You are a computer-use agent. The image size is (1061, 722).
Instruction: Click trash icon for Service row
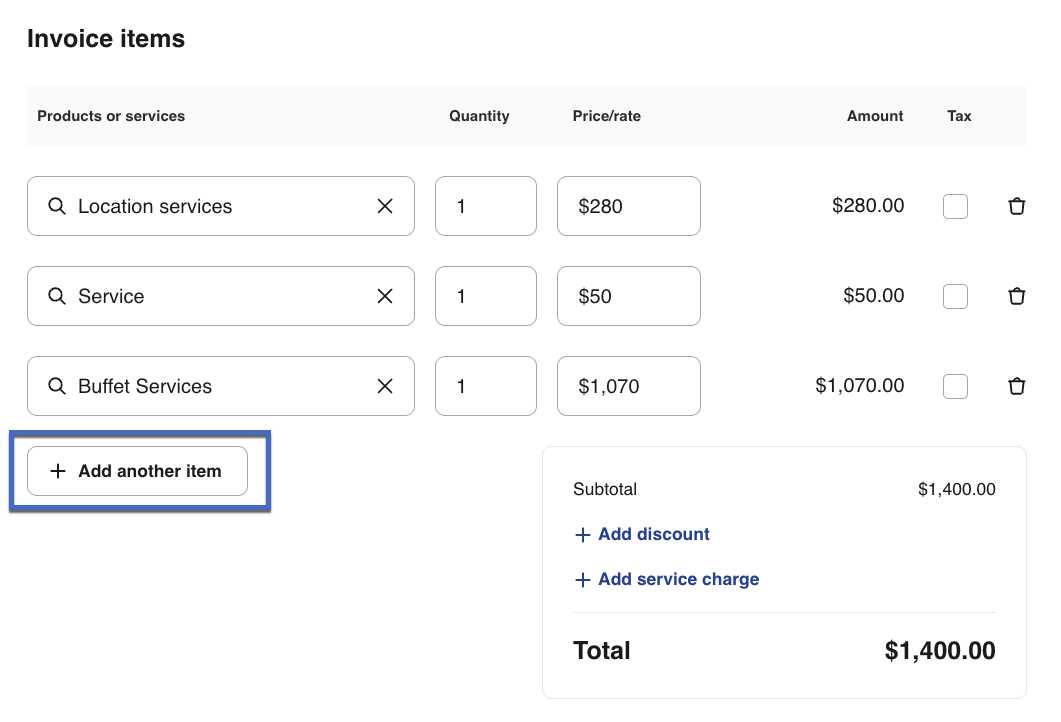[1016, 297]
